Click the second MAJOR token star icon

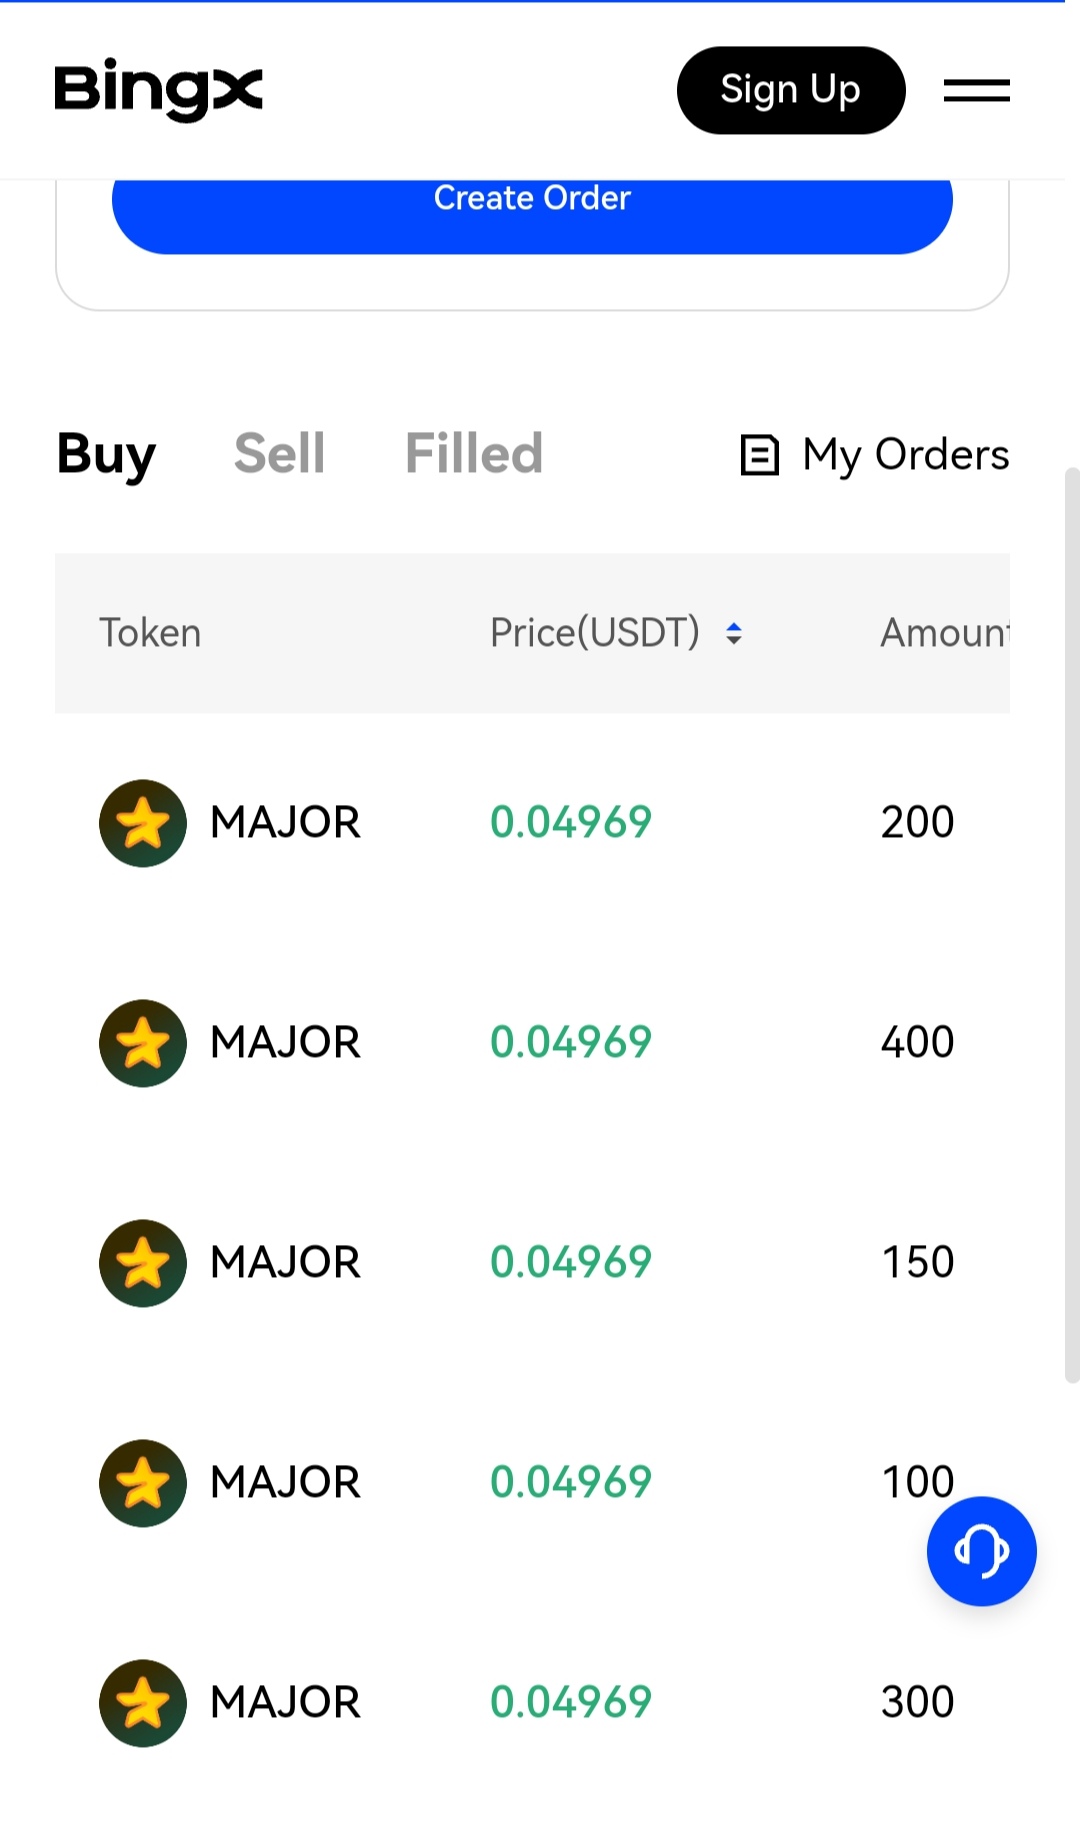click(143, 1043)
